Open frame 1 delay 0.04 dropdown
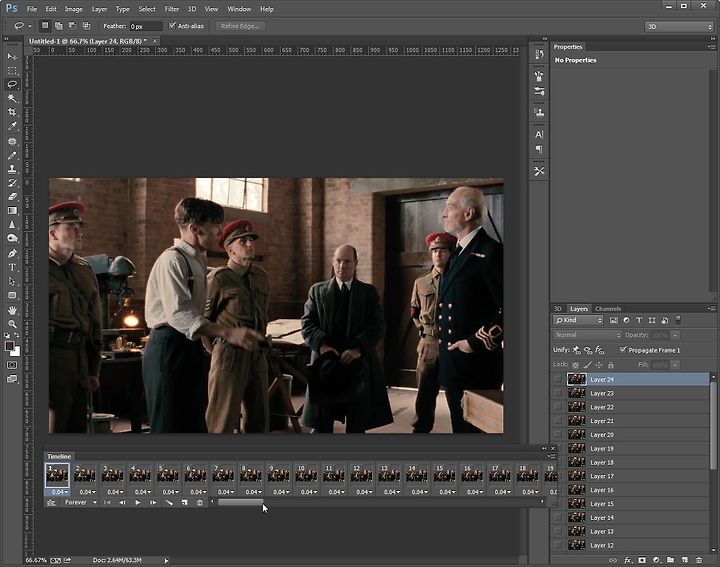The width and height of the screenshot is (720, 567). (60, 492)
